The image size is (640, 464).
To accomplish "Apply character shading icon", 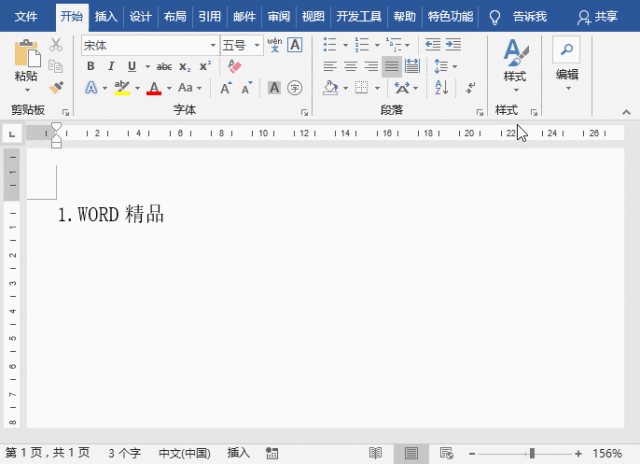I will tap(274, 88).
